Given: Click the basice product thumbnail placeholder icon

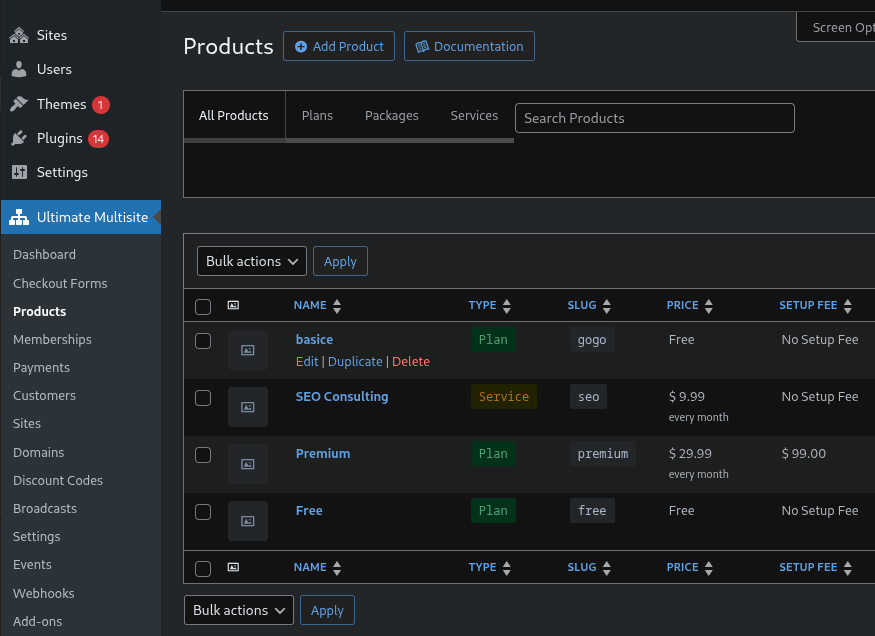Looking at the screenshot, I should click(248, 350).
